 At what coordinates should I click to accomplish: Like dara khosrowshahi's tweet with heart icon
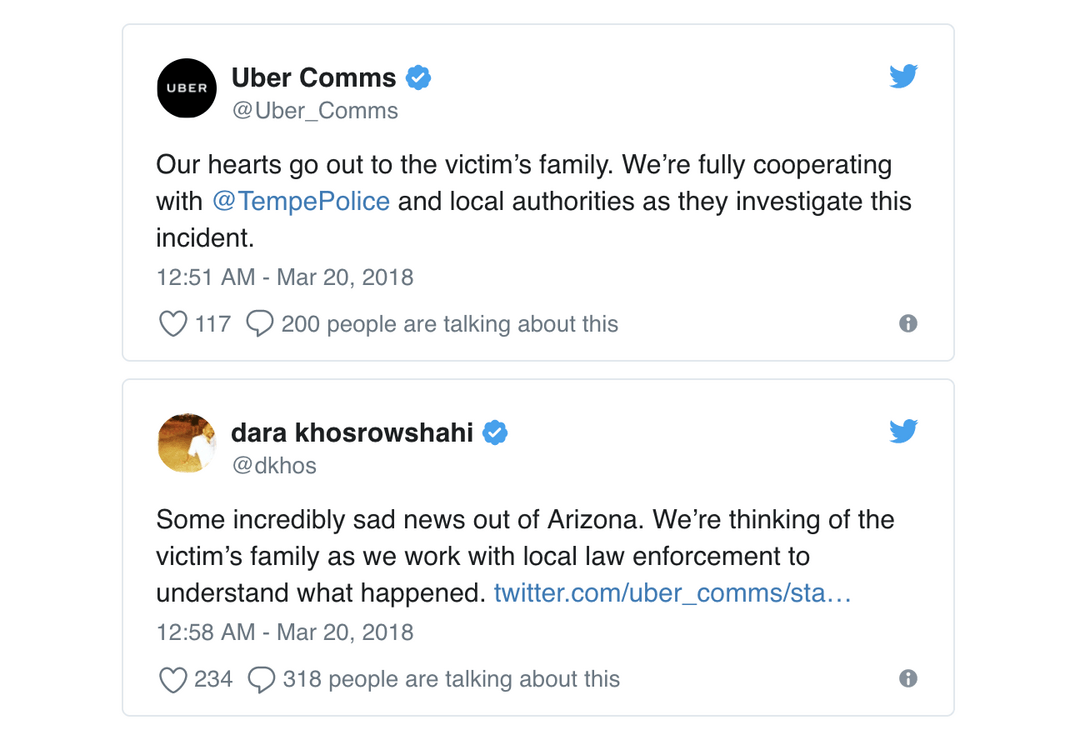(x=173, y=679)
